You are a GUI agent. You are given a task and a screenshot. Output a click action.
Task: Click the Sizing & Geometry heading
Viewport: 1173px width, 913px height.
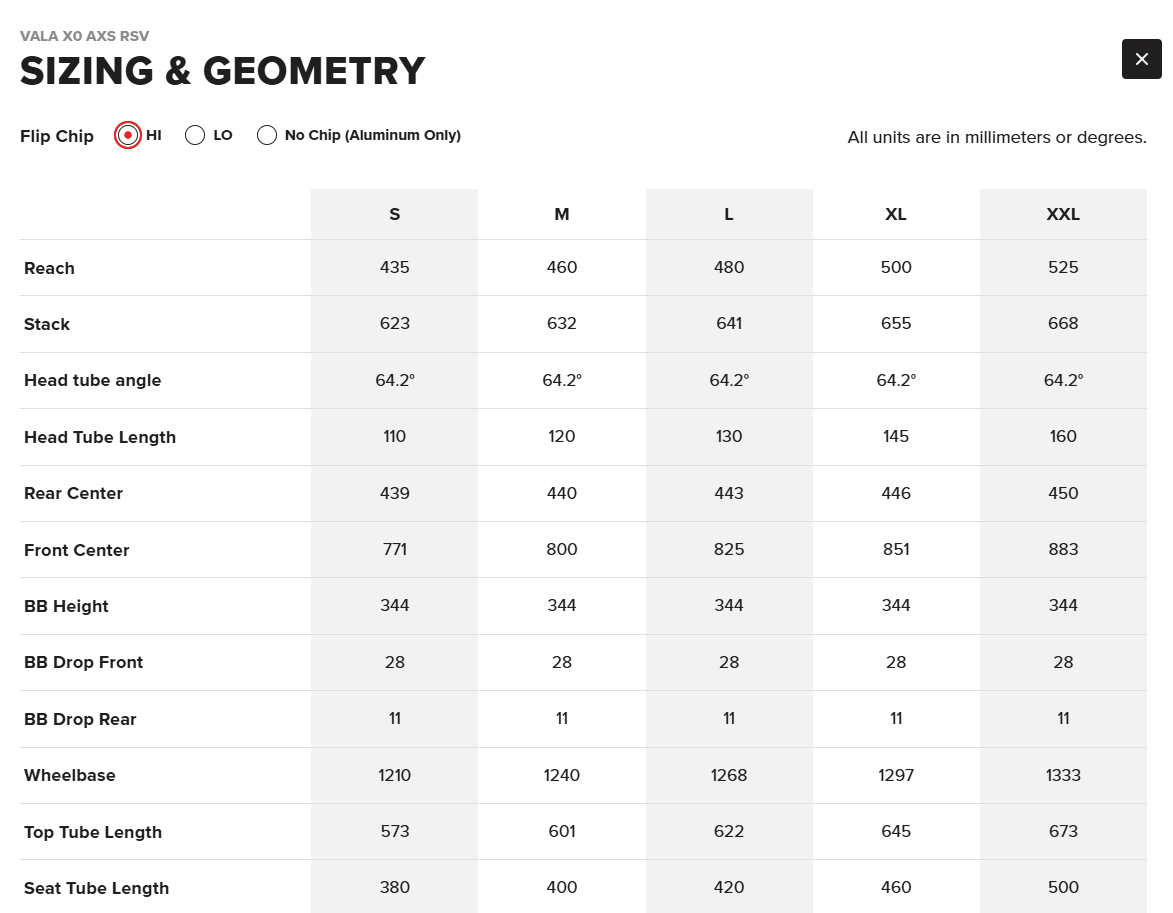point(222,71)
